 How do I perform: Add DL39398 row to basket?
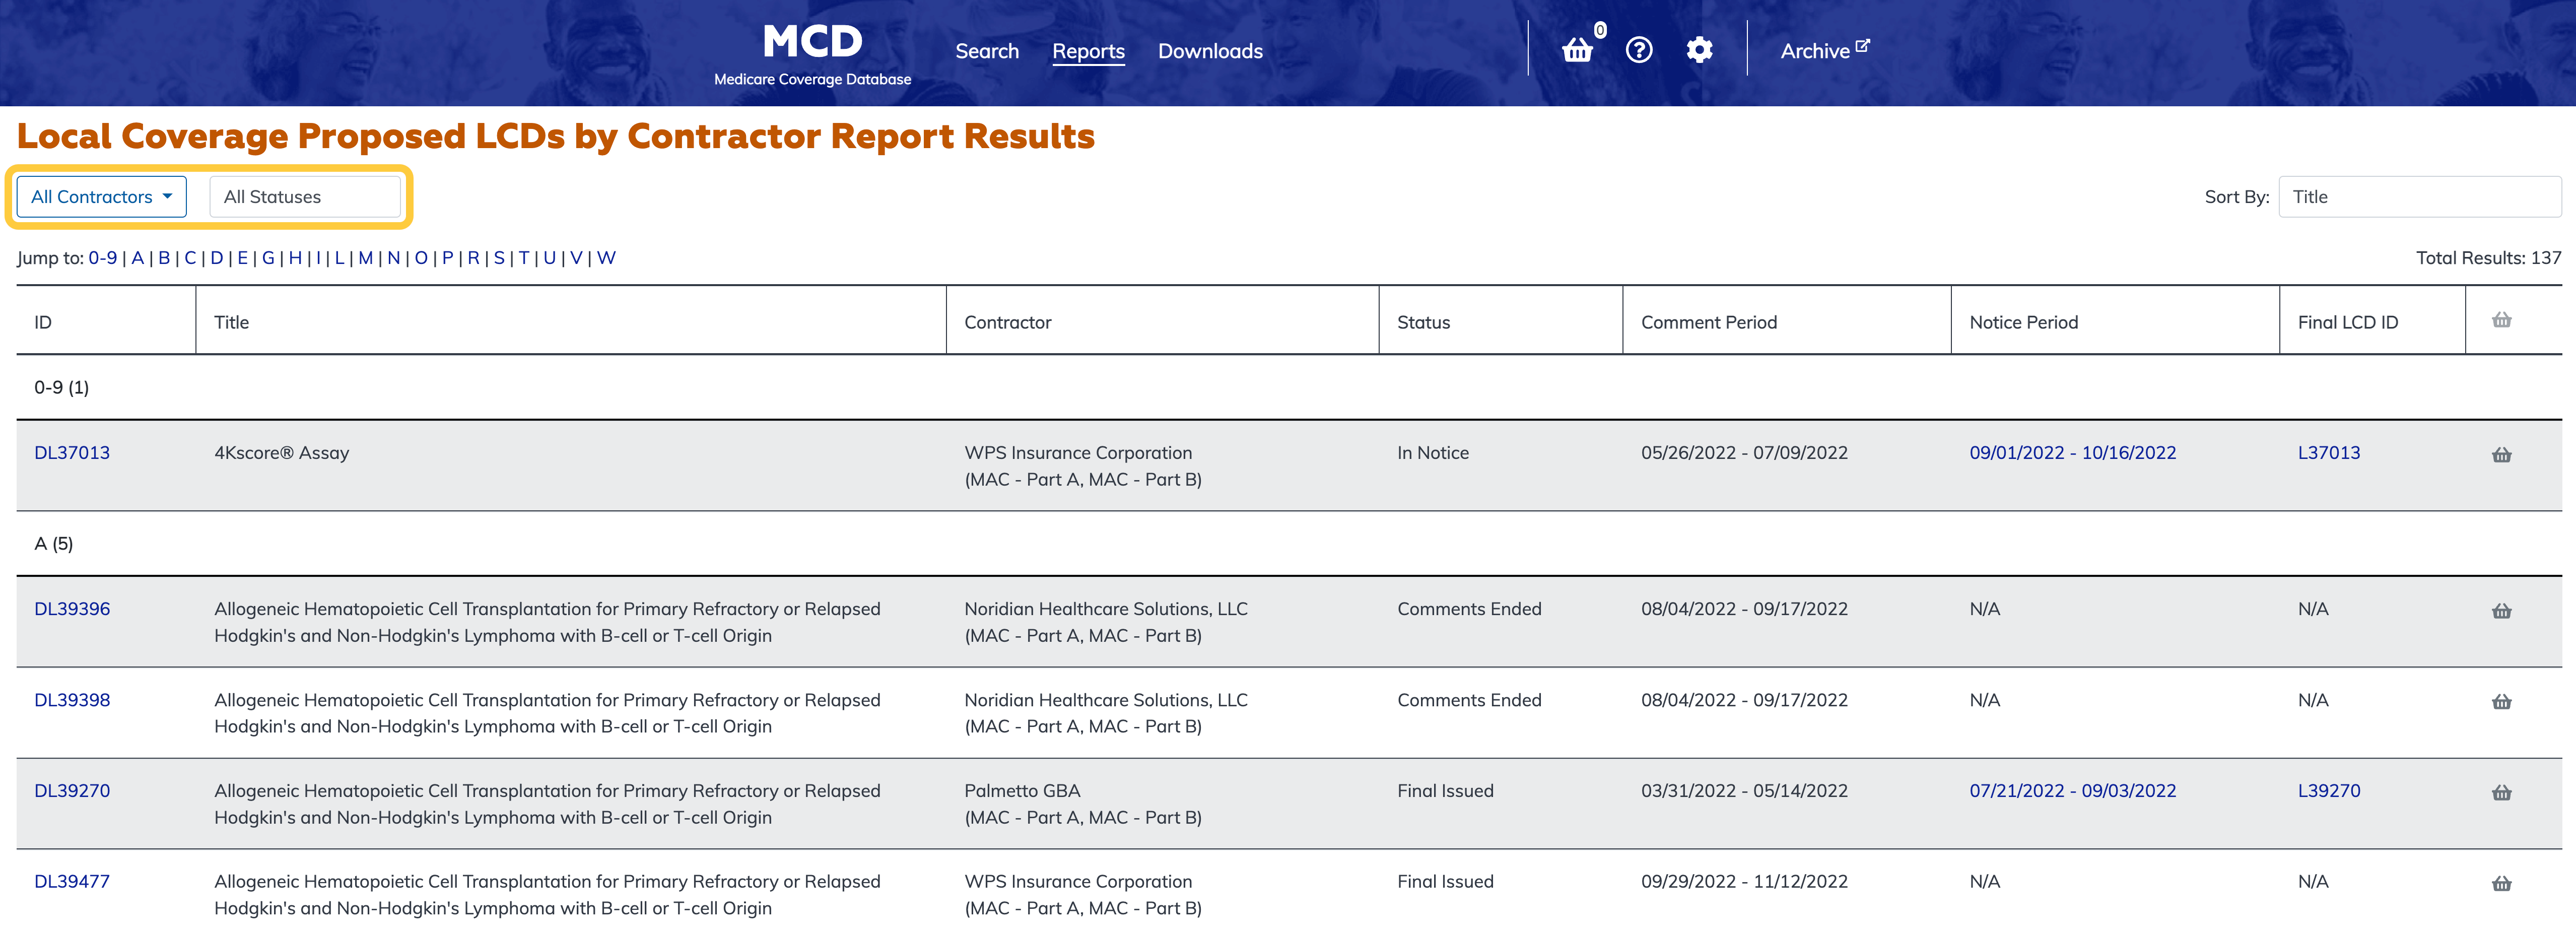point(2501,702)
